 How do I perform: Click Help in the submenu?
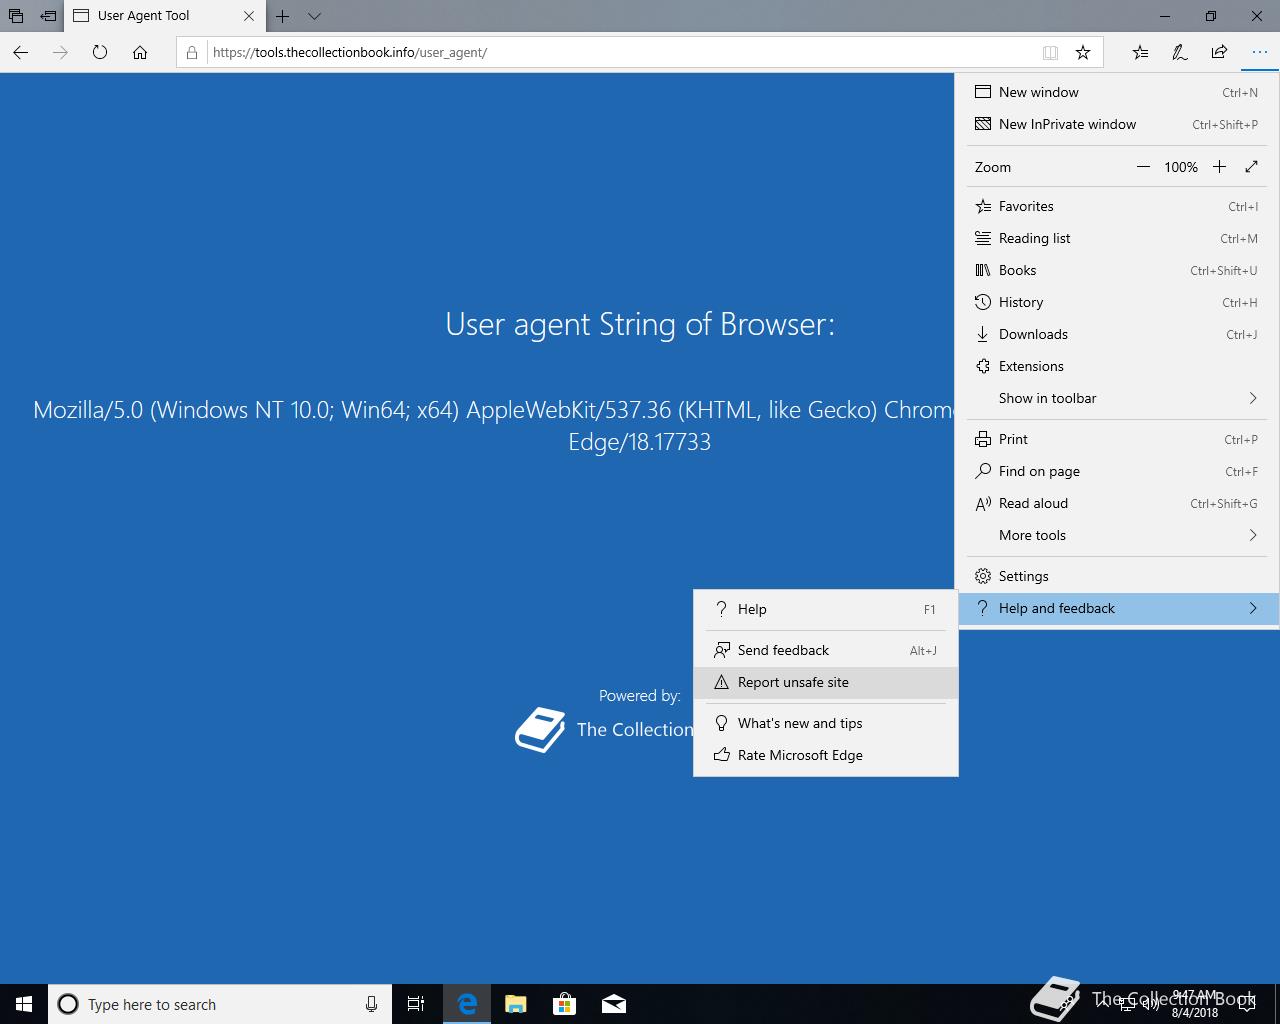[x=826, y=609]
